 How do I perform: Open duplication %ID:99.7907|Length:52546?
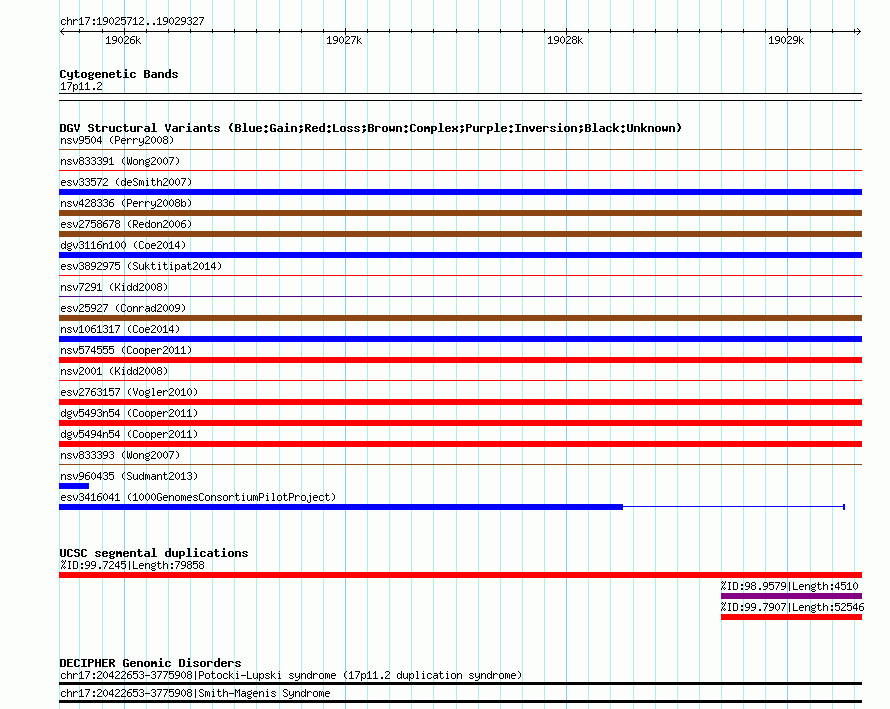pyautogui.click(x=792, y=607)
